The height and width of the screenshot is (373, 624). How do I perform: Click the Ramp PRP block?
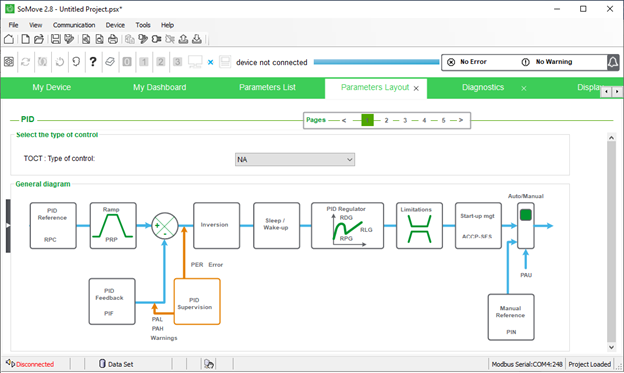pyautogui.click(x=113, y=226)
